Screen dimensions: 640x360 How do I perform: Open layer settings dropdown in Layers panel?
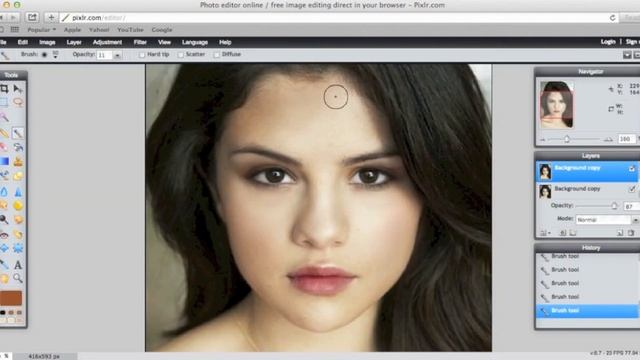pos(545,233)
